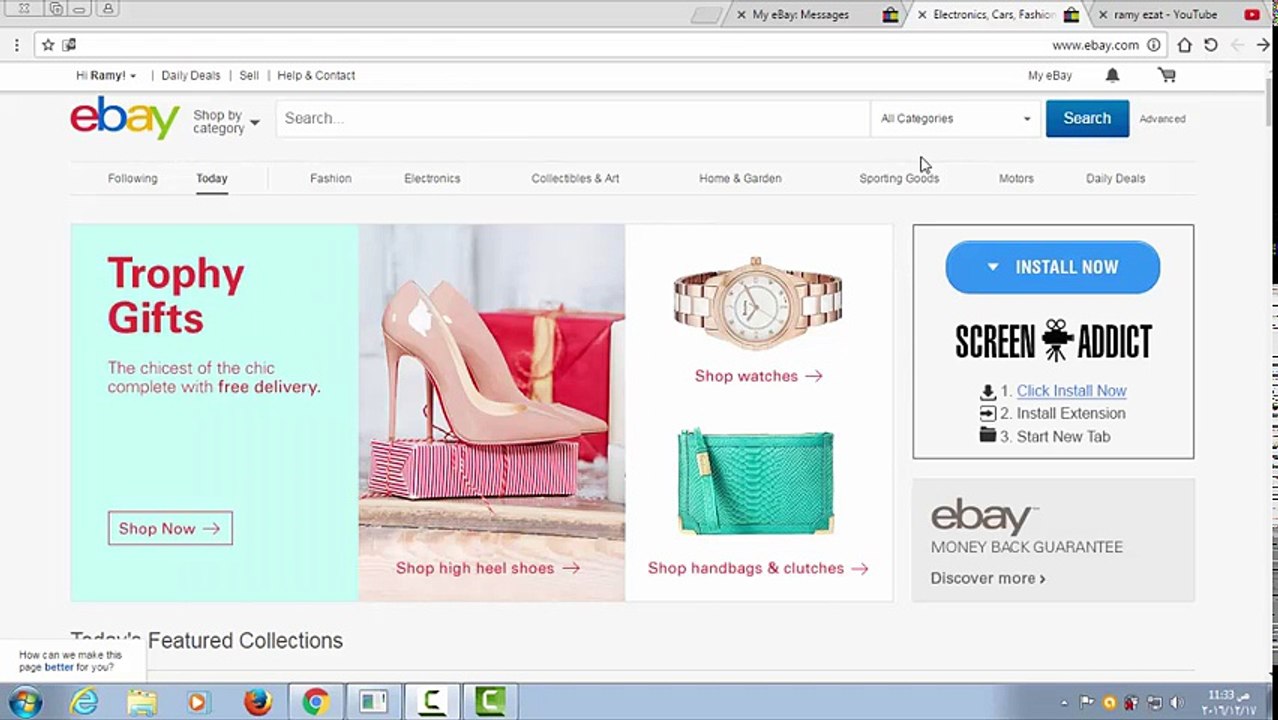Open the Collectibles & Art category
1278x720 pixels.
575,178
